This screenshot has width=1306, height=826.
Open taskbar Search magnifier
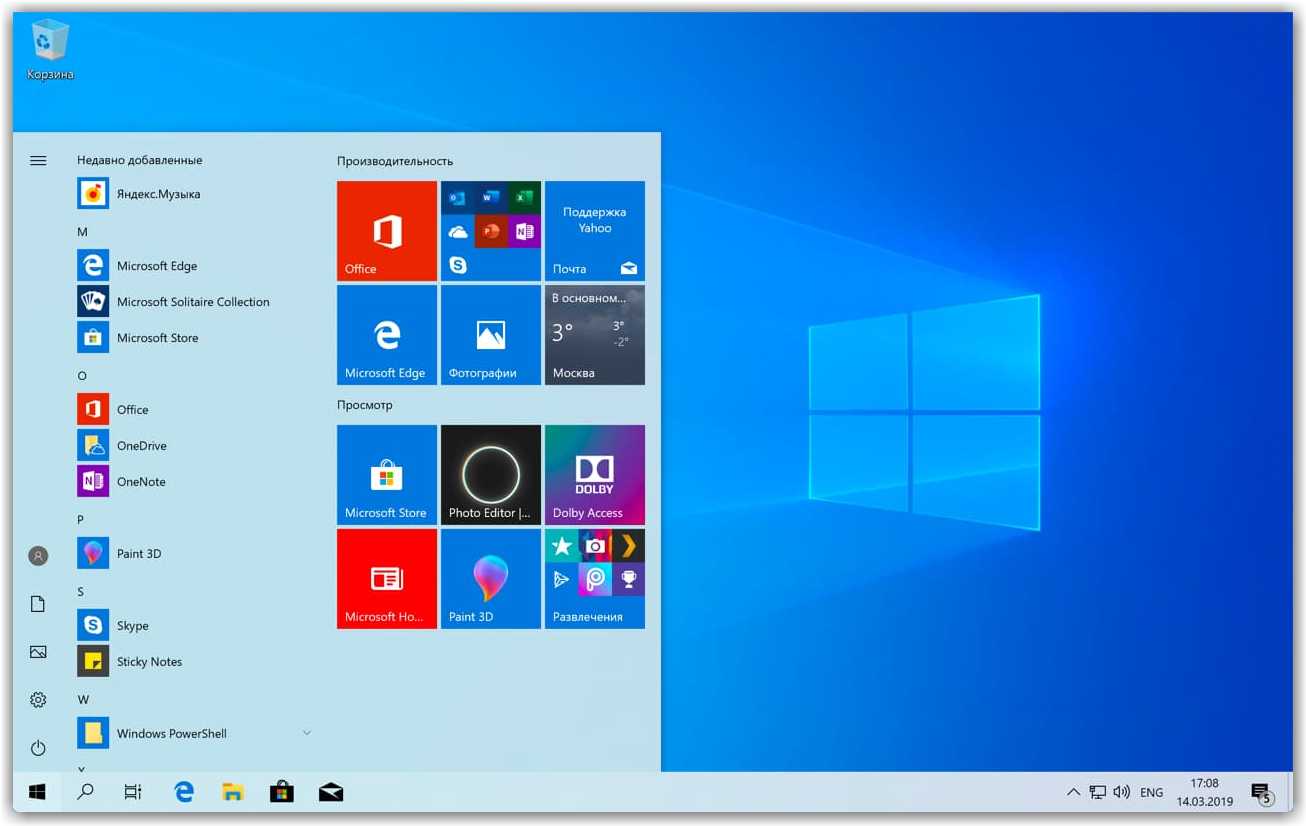pos(86,792)
